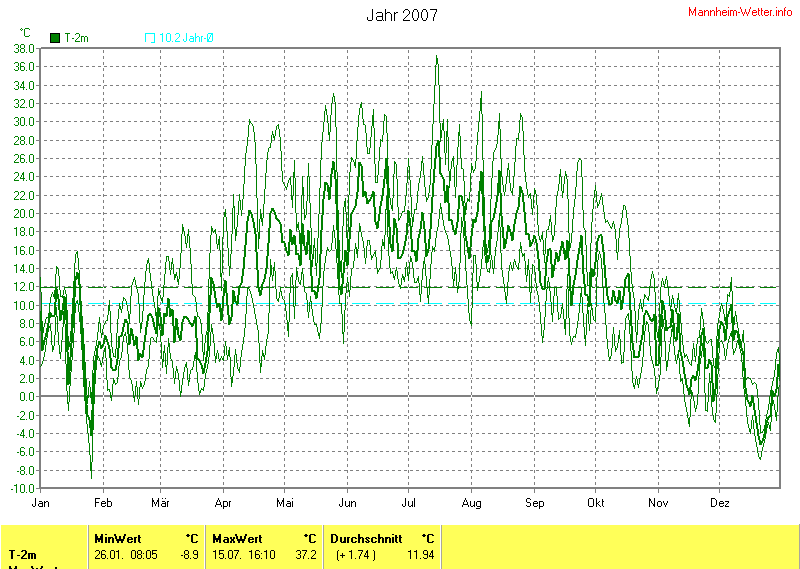Click the Durchschnitt column header
This screenshot has width=800, height=569.
[366, 538]
